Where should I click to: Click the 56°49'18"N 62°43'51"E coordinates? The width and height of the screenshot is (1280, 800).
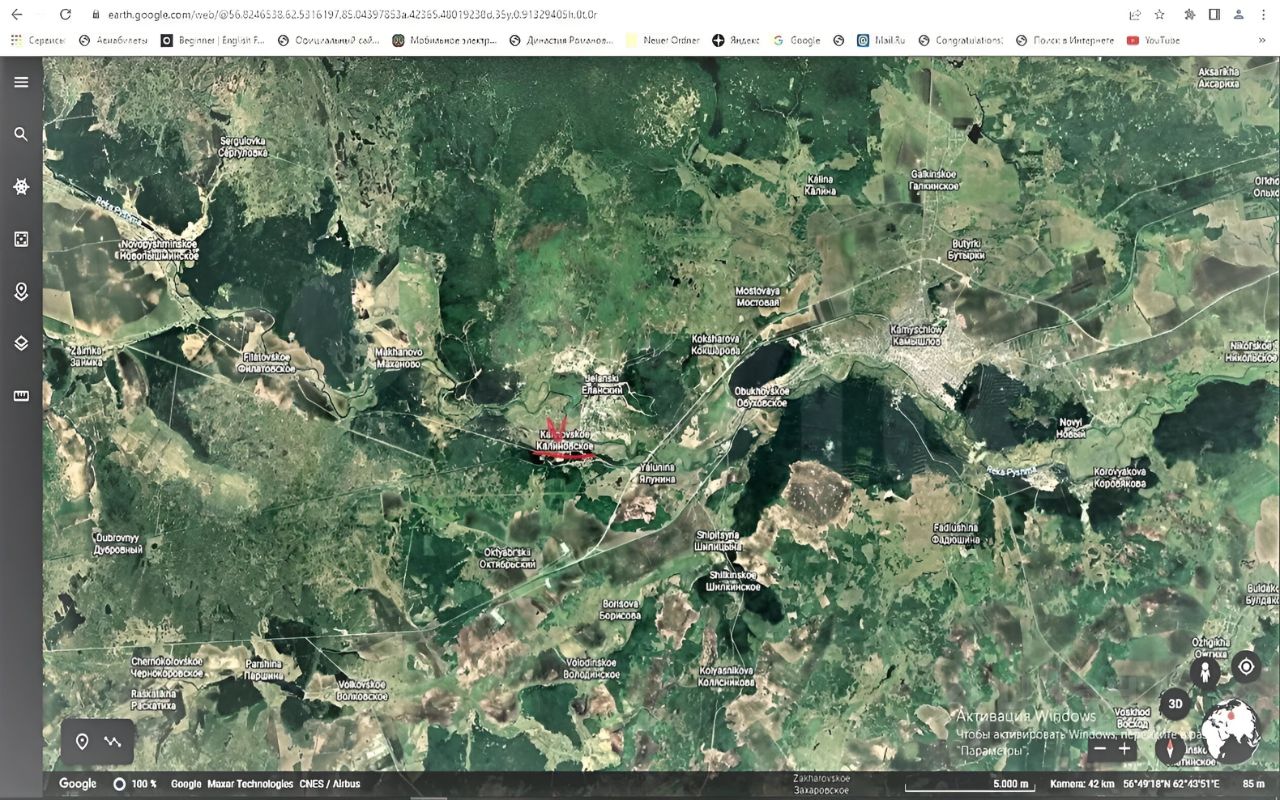tap(1171, 784)
